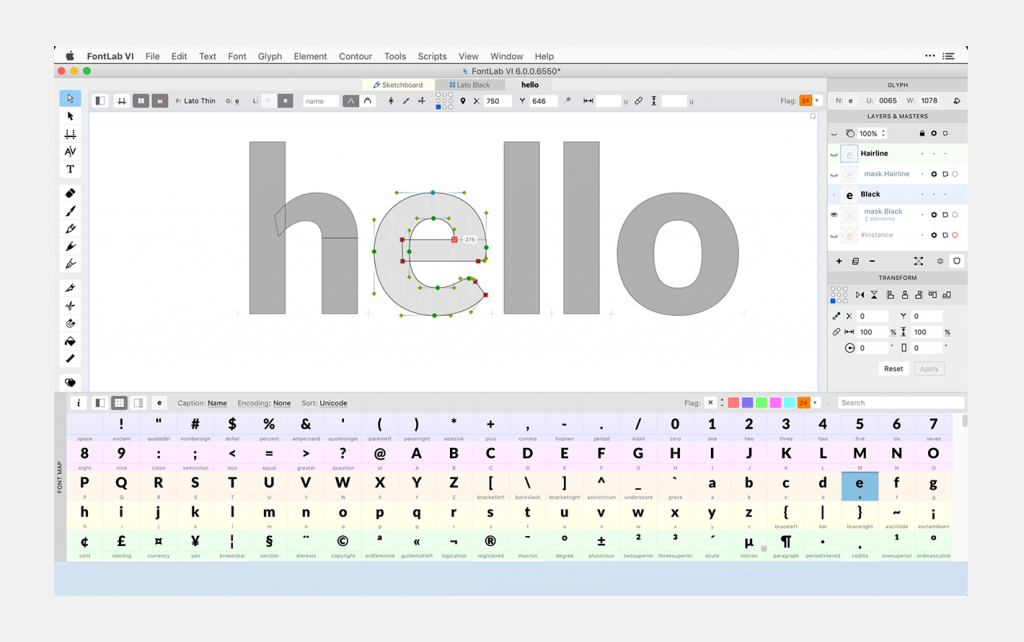Screen dimensions: 1024x642
Task: Open the Scripts menu
Action: (x=432, y=56)
